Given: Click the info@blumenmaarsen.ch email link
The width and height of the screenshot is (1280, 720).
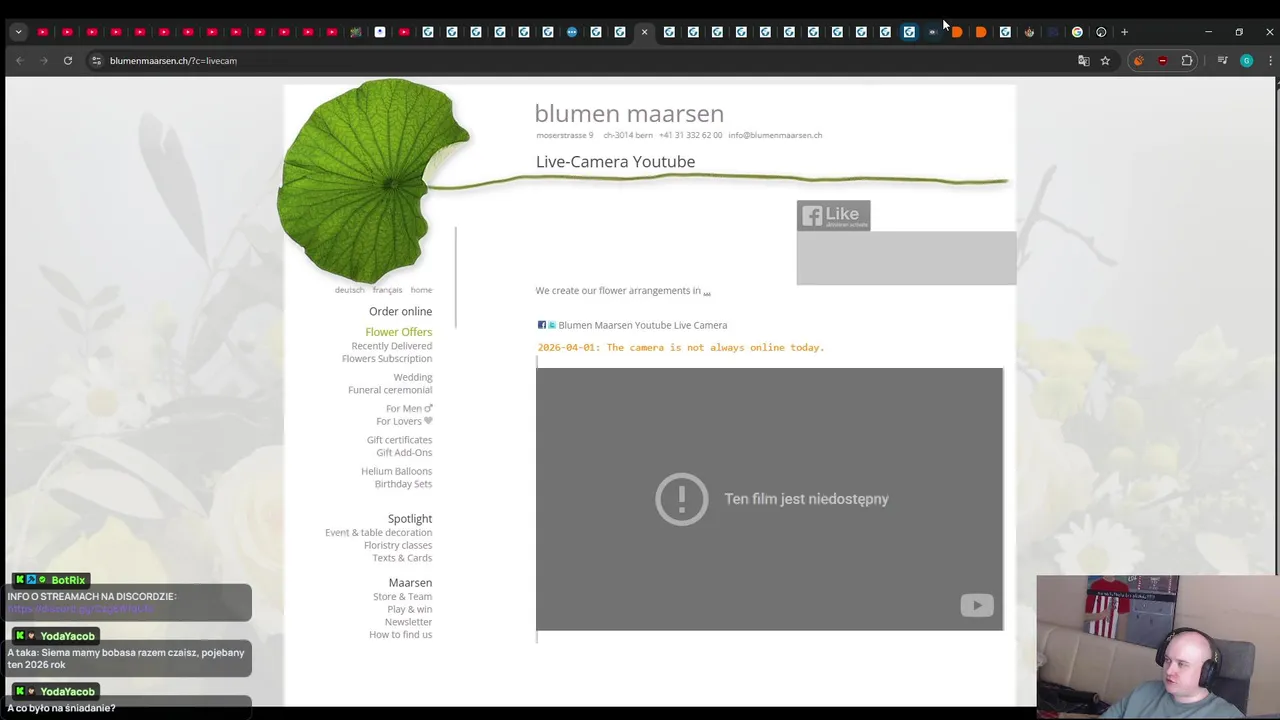Looking at the screenshot, I should pos(775,135).
